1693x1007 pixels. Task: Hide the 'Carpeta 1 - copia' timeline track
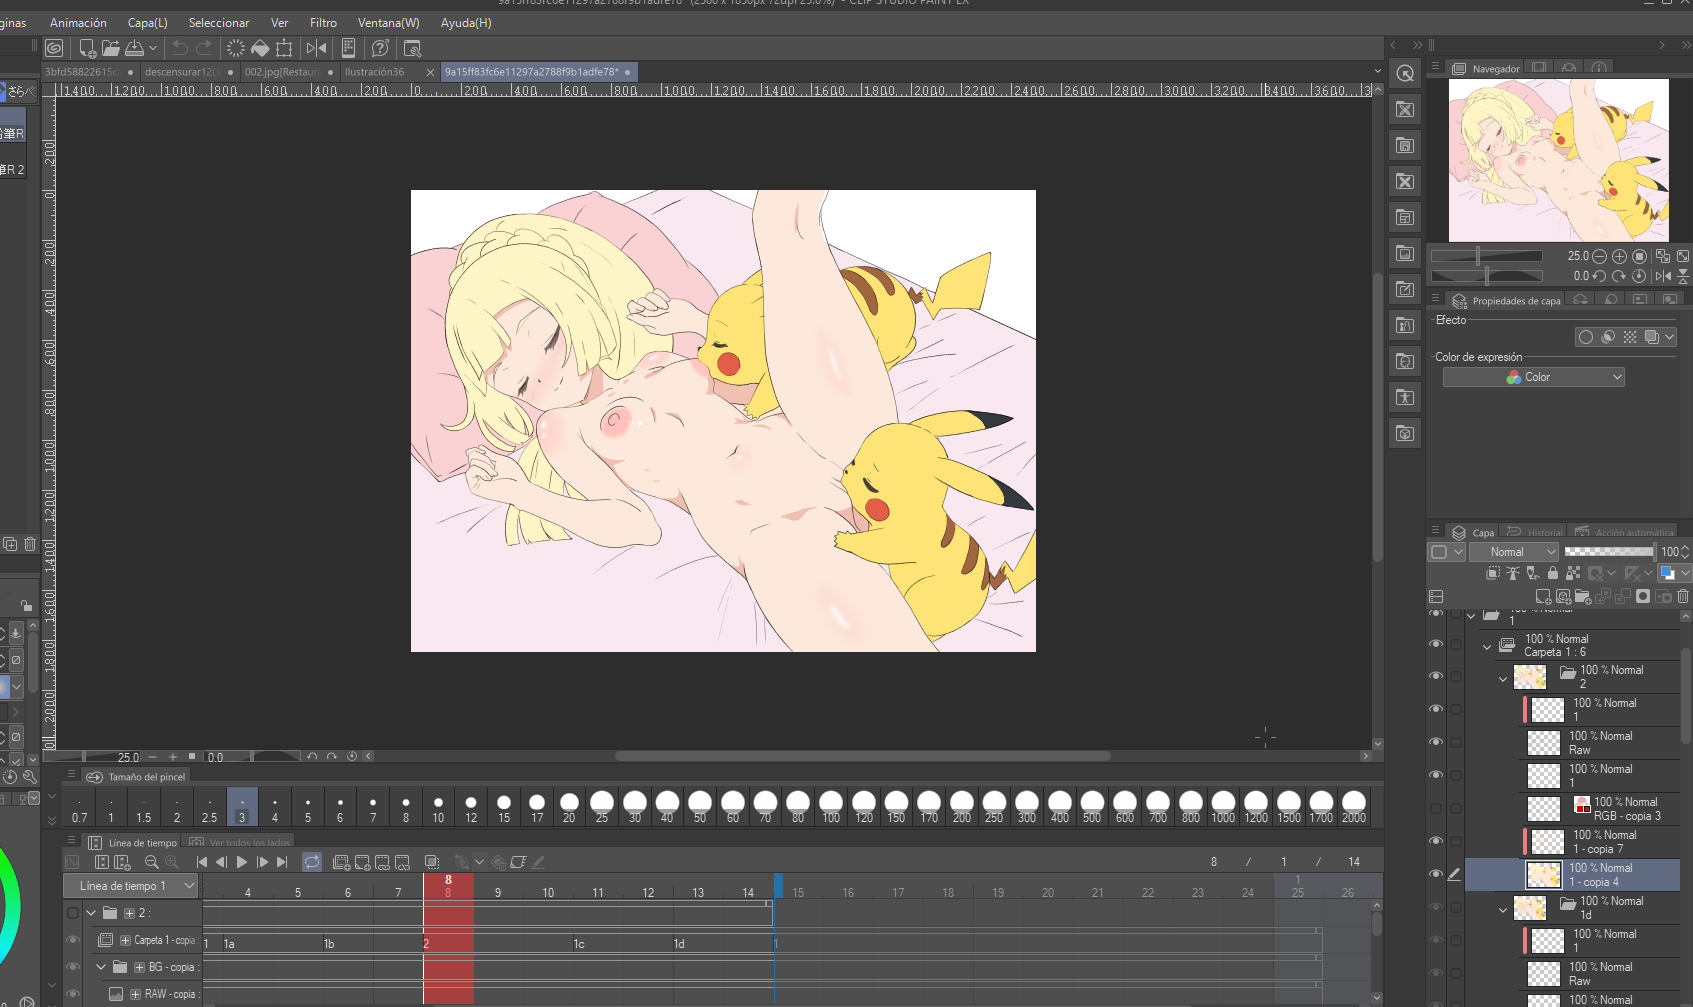click(73, 940)
